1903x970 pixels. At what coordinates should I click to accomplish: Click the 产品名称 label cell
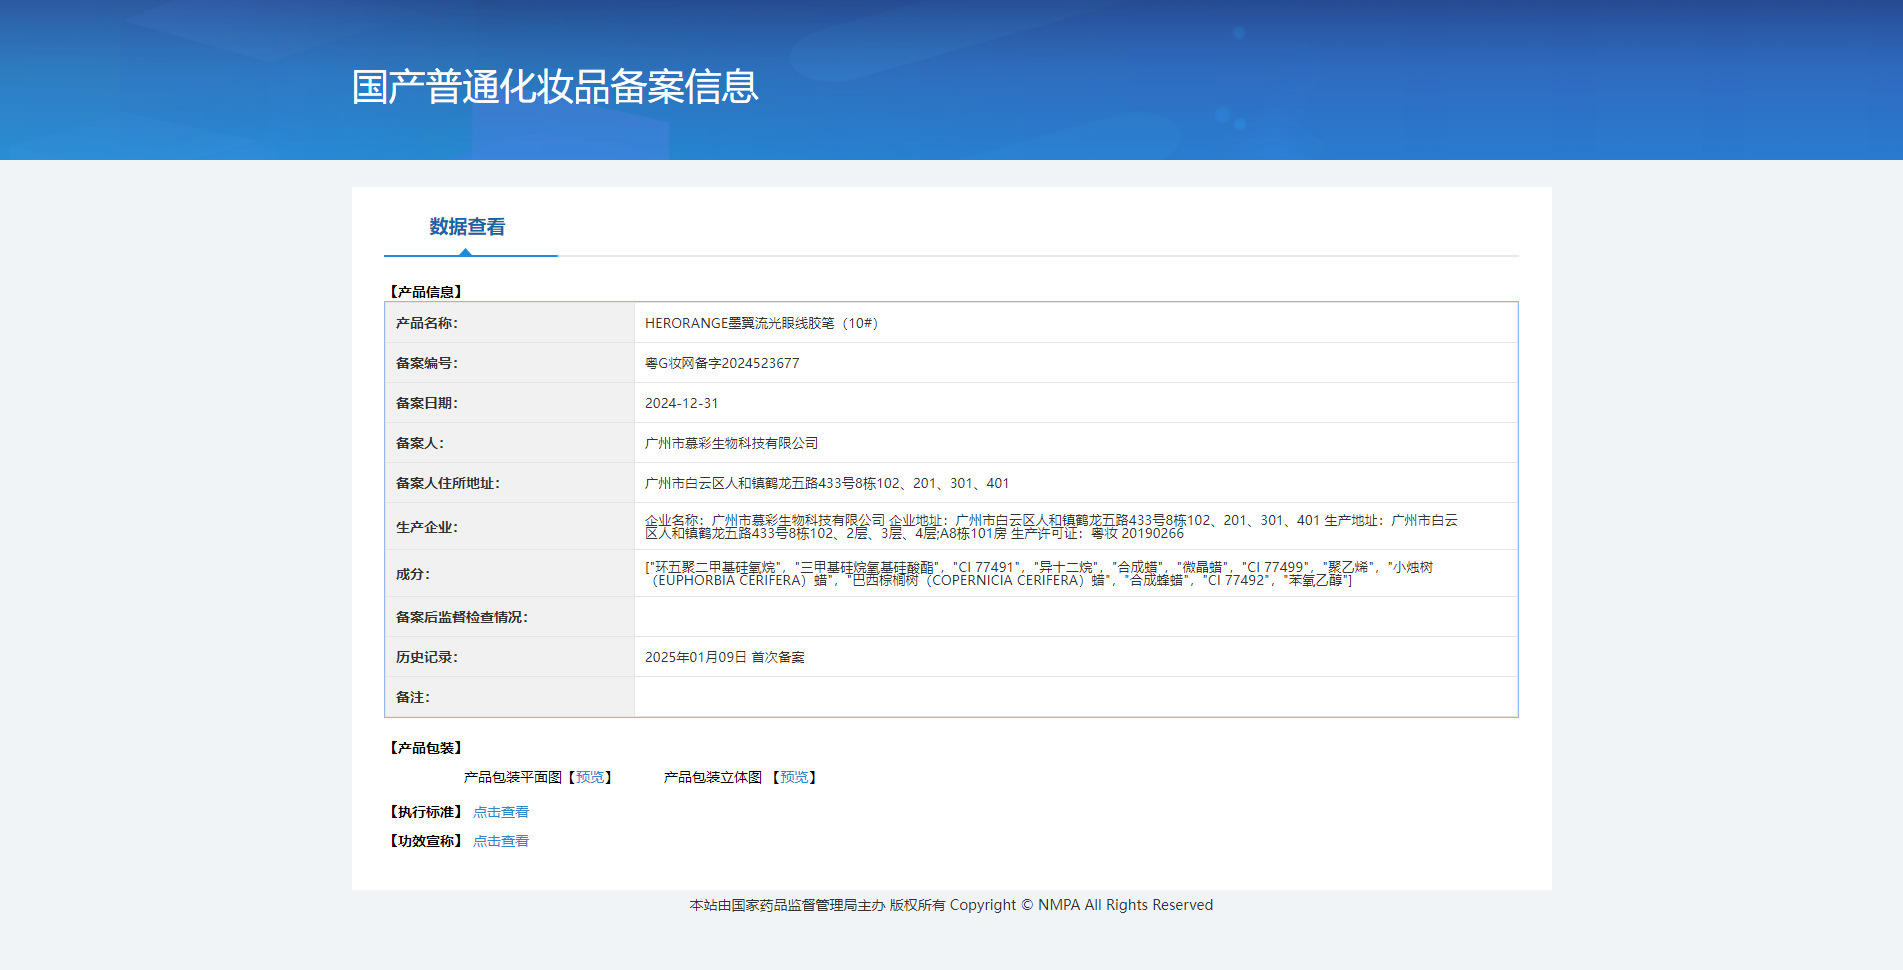(427, 323)
